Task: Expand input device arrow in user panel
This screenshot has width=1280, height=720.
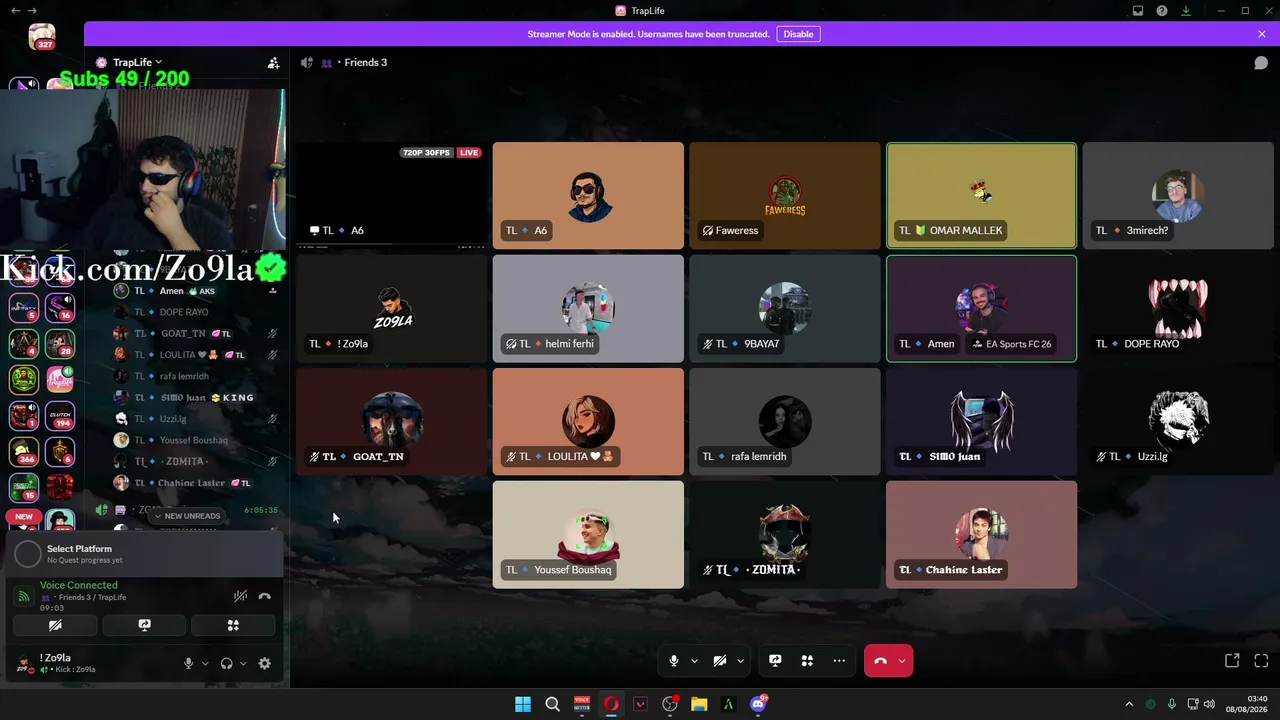Action: coord(205,663)
